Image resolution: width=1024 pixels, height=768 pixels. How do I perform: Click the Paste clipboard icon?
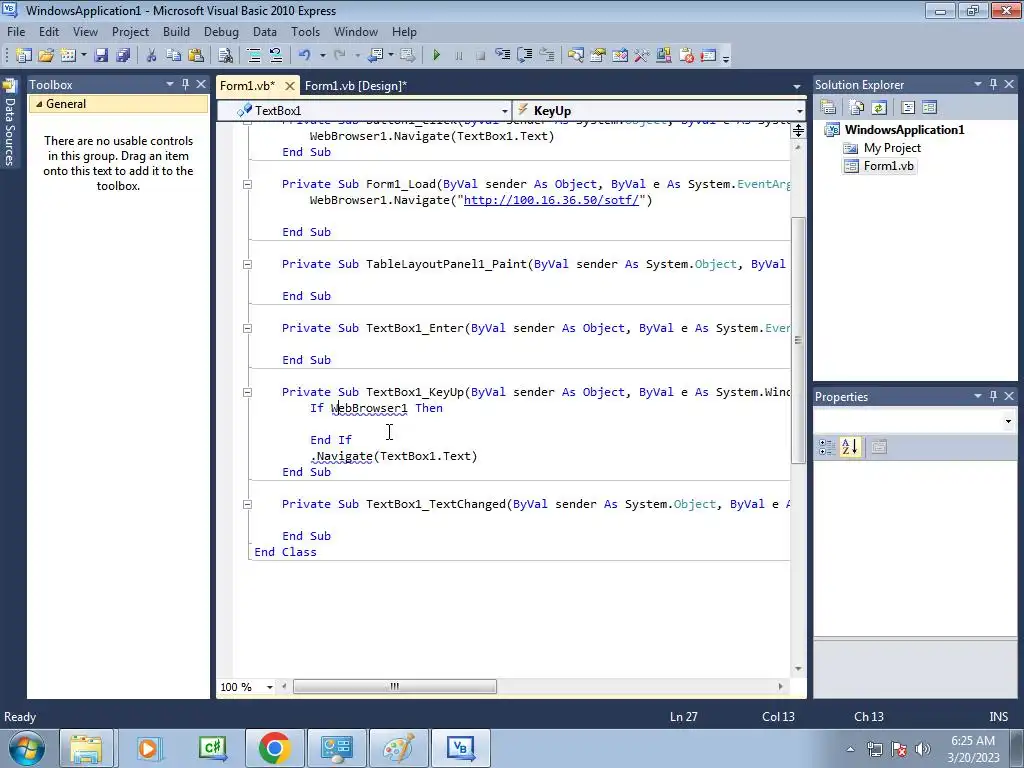(x=195, y=56)
